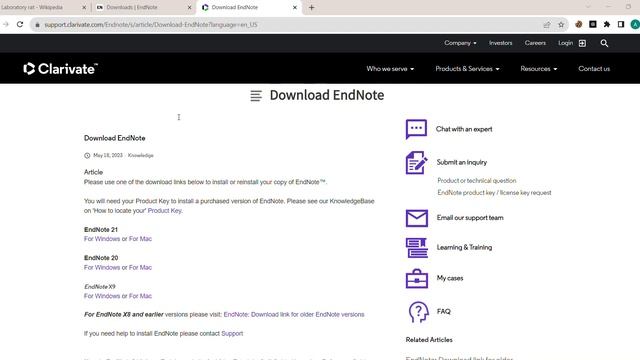640x360 pixels.
Task: Click the share page icon in address bar
Action: (x=547, y=24)
